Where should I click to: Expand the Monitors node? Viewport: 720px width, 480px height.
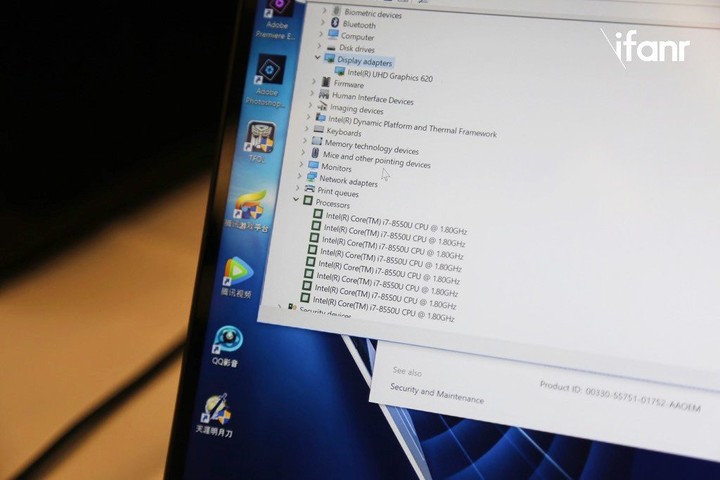click(x=301, y=164)
